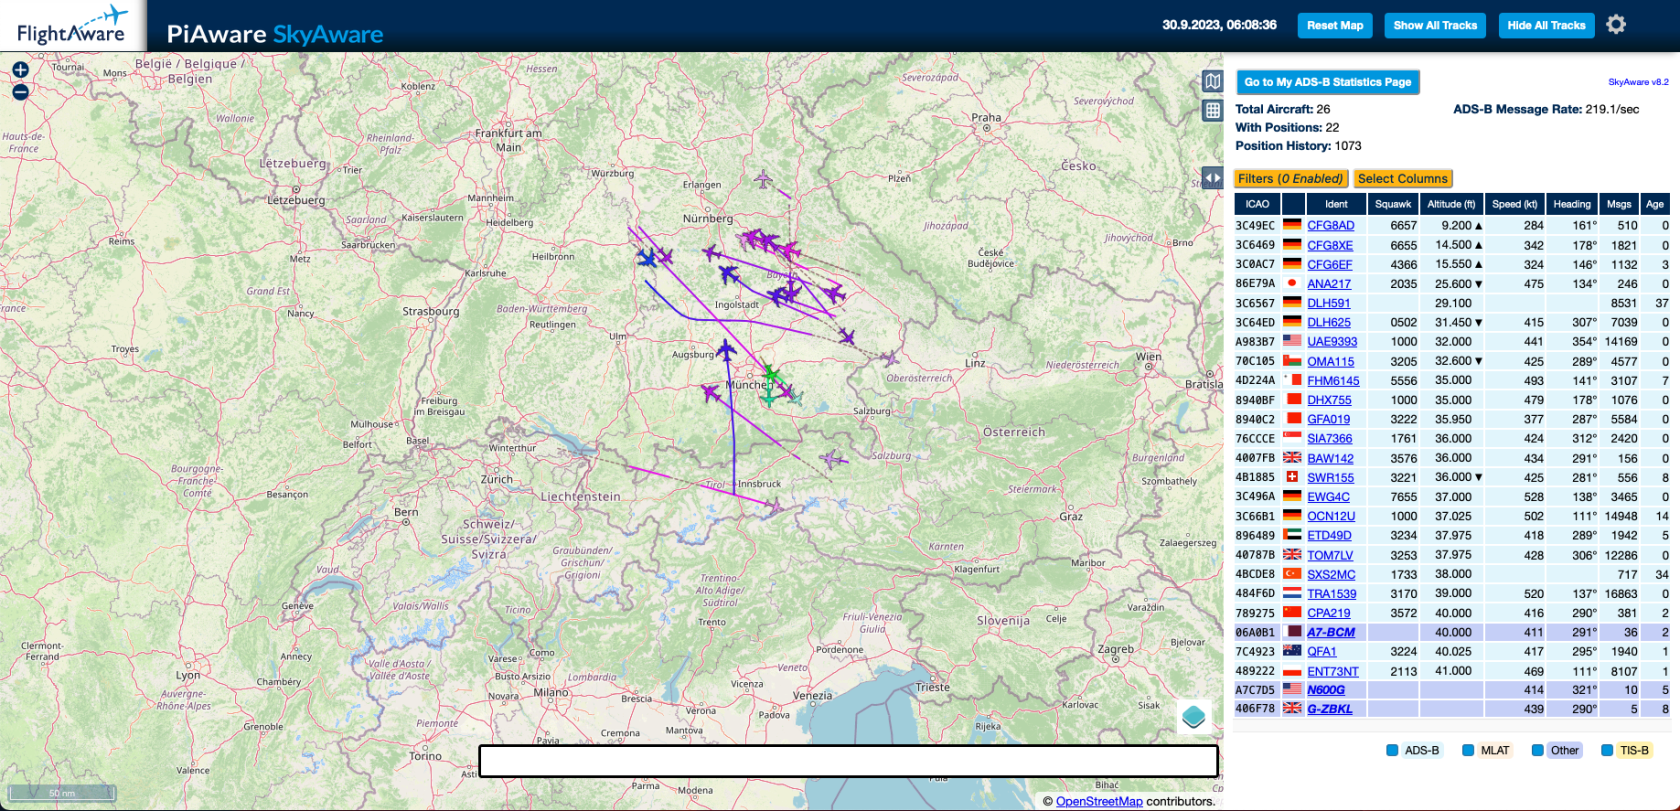Click the ADS-B legend color swatch

tap(1392, 750)
